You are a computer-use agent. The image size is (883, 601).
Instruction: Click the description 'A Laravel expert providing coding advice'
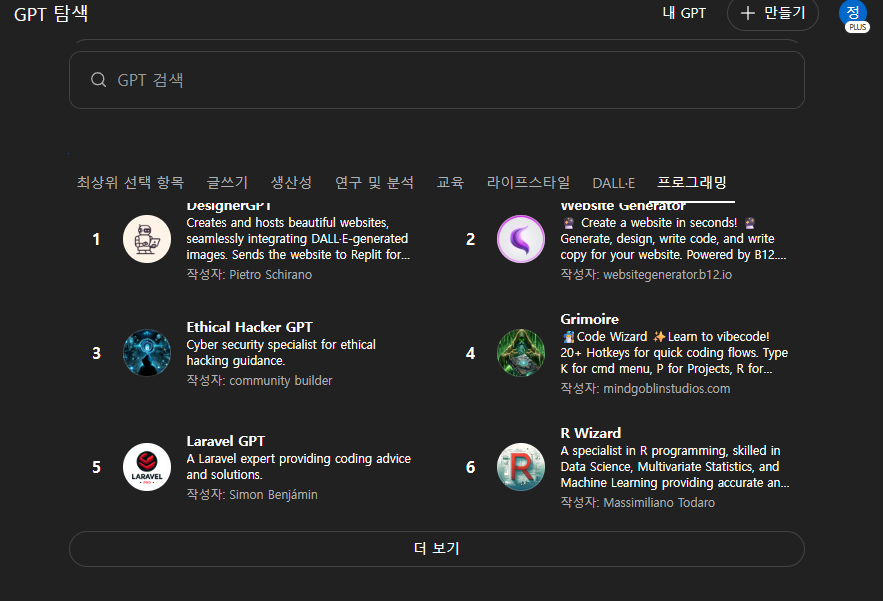(x=298, y=466)
